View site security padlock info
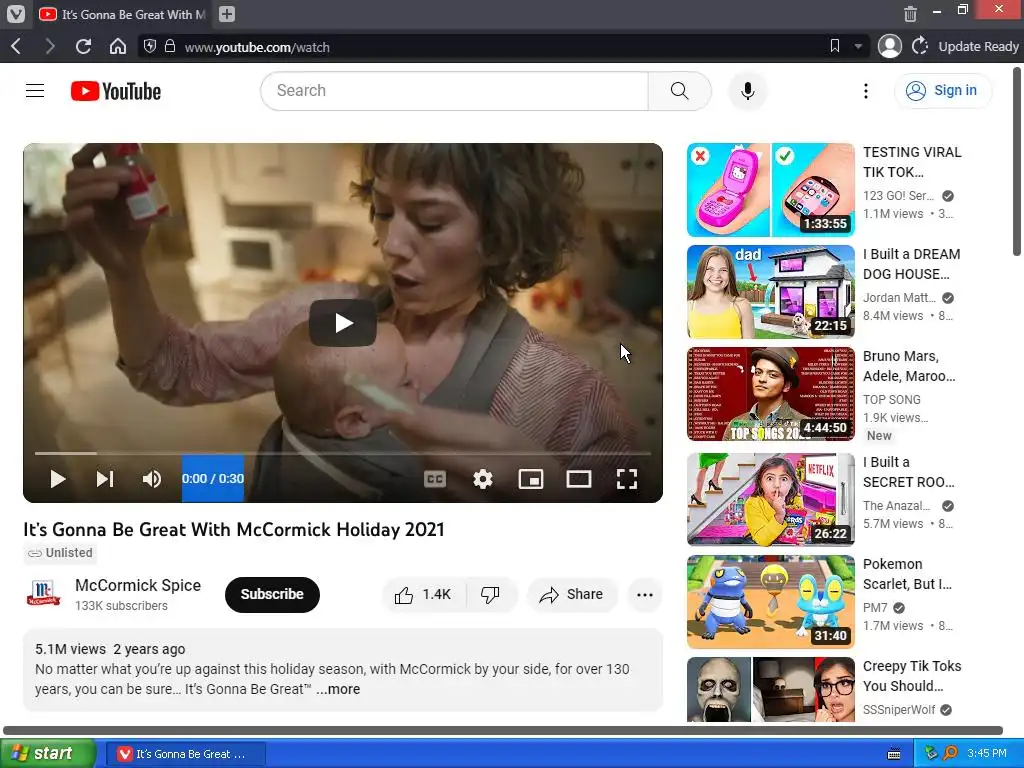The height and width of the screenshot is (768, 1024). [x=170, y=46]
